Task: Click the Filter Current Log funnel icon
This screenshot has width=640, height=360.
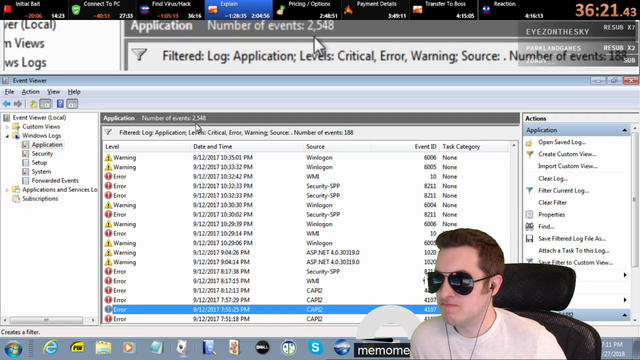Action: [529, 191]
